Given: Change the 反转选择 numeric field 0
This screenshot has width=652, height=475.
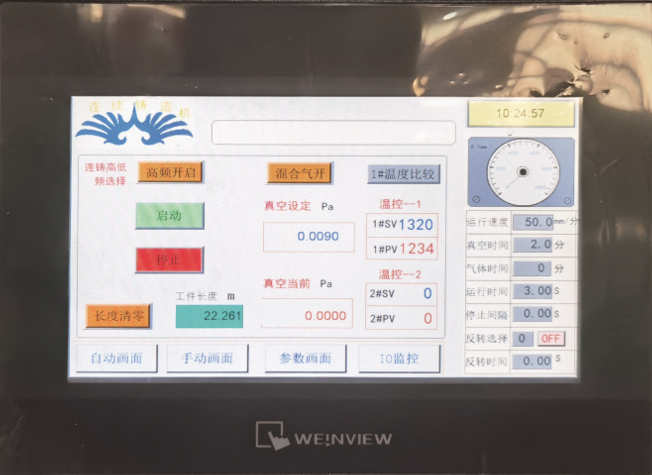Looking at the screenshot, I should coord(522,339).
